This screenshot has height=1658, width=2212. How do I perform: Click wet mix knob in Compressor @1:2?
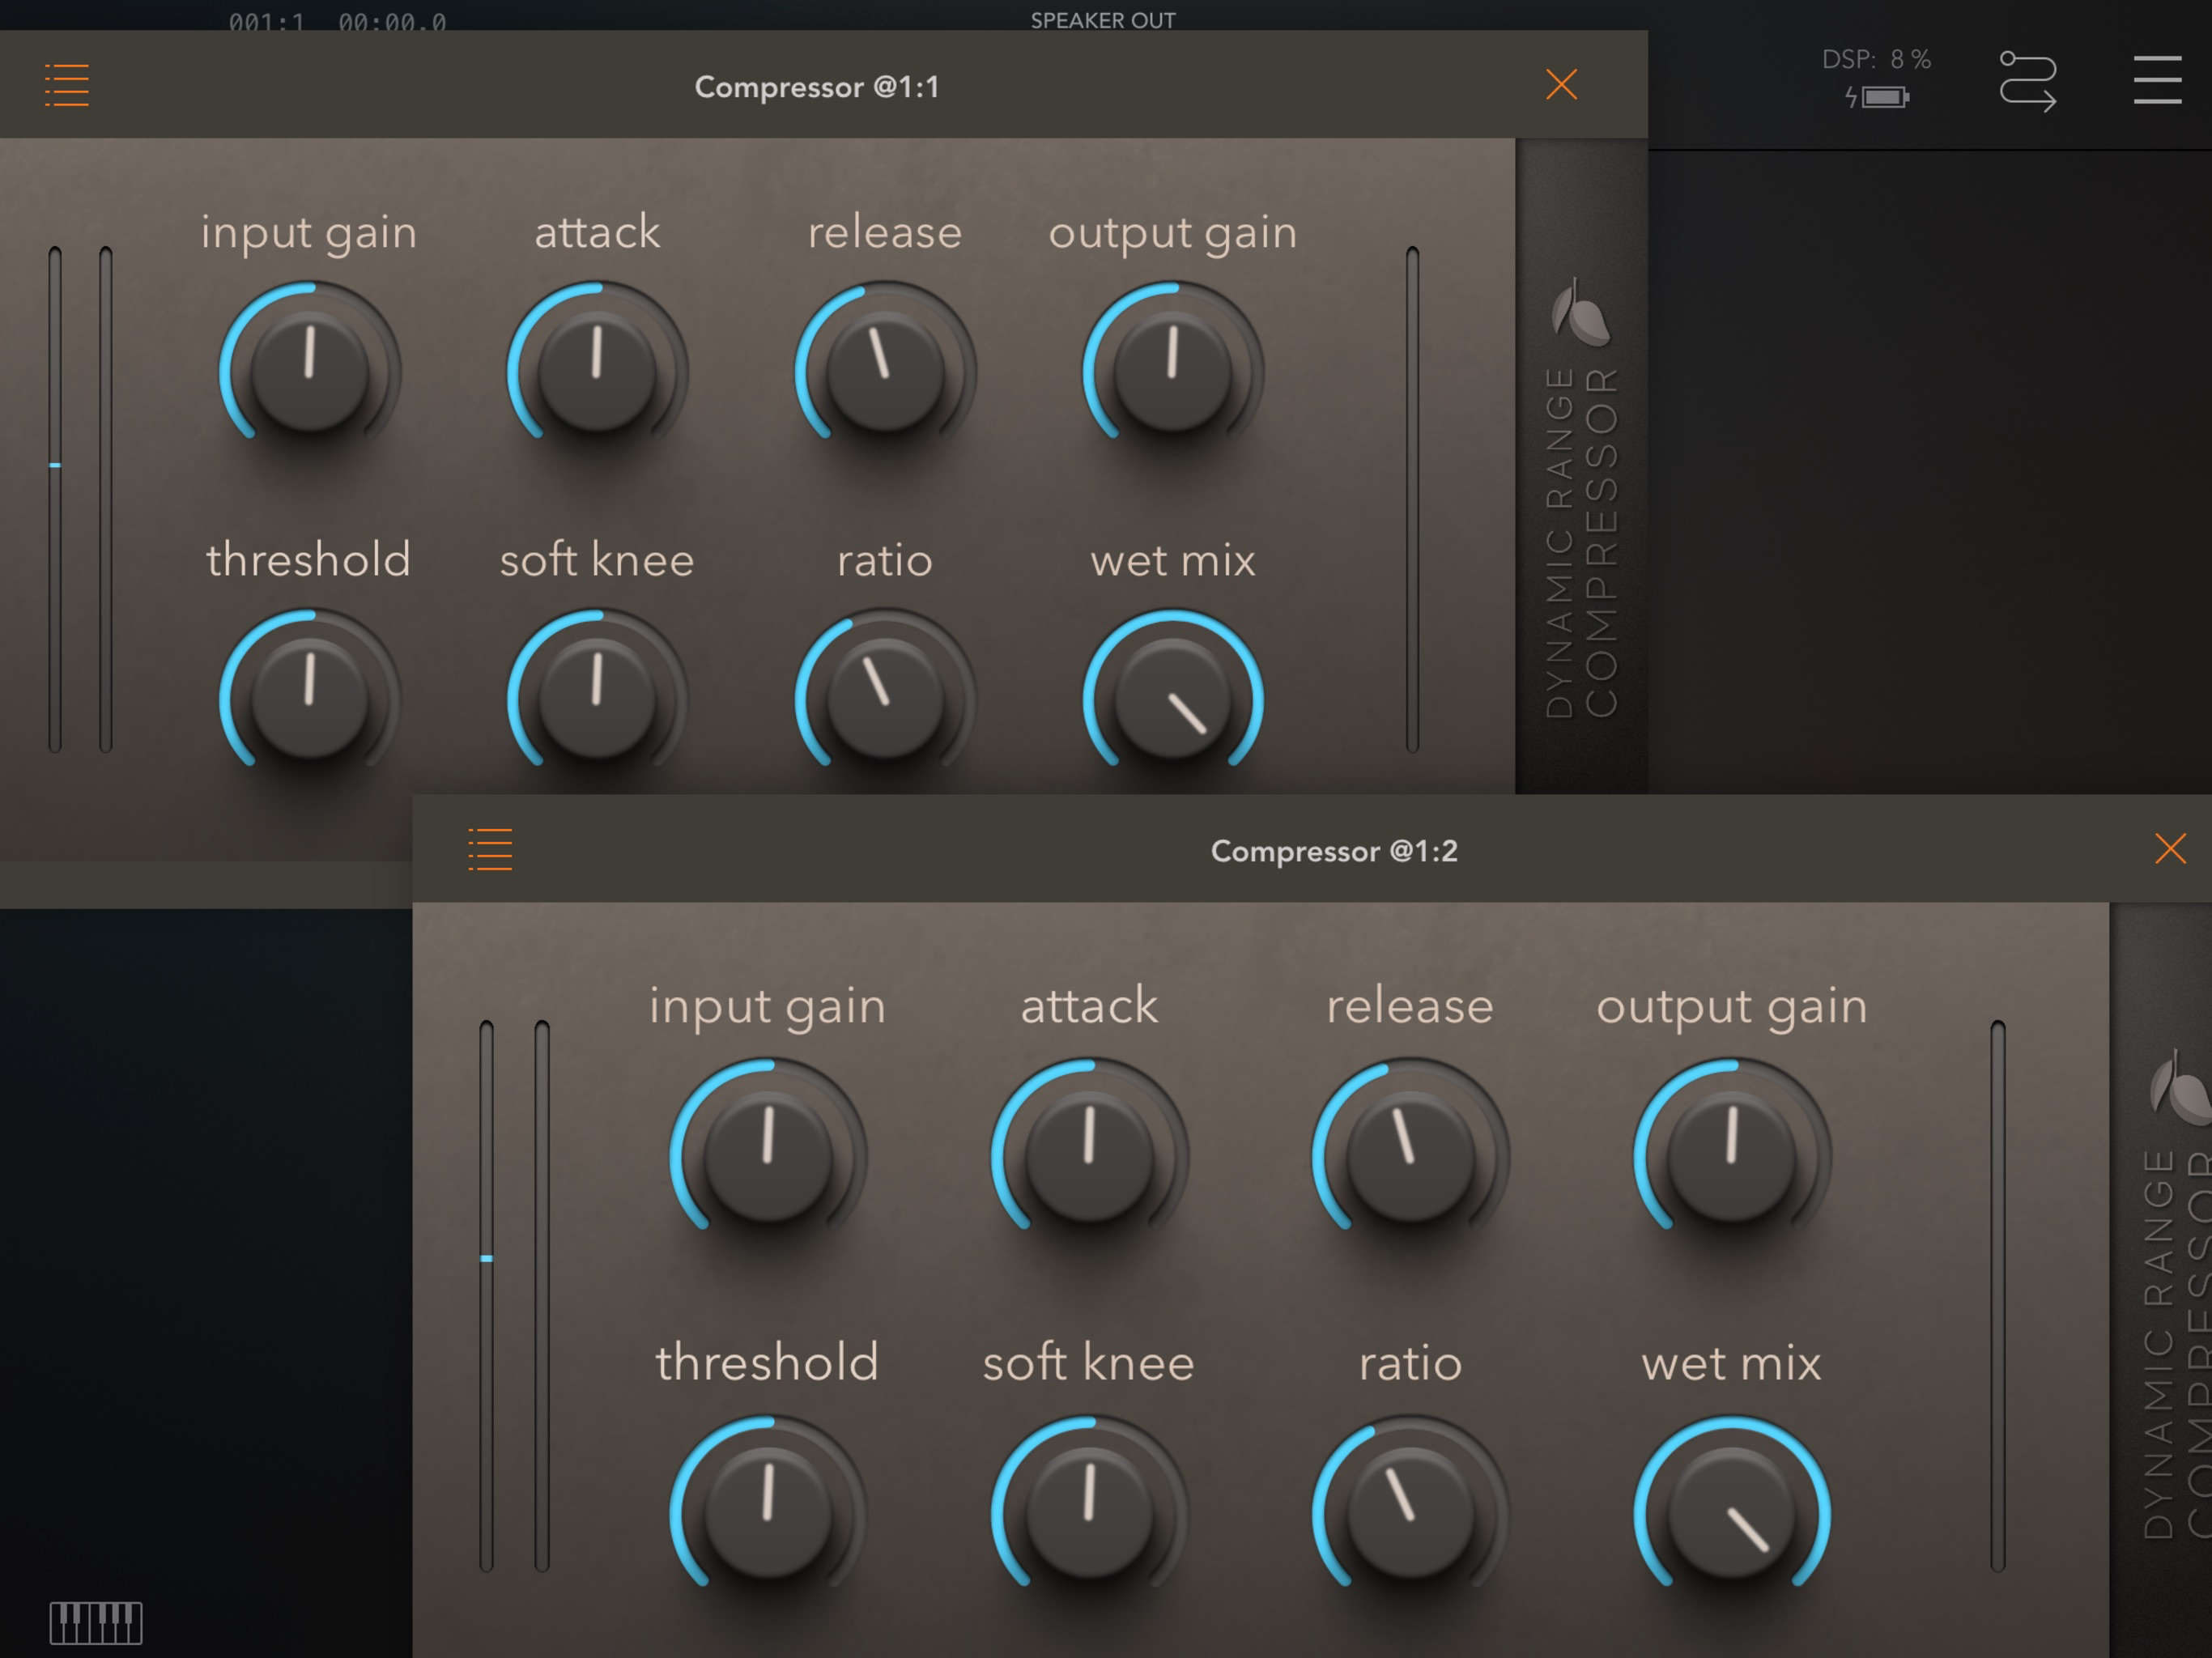pos(1732,1513)
